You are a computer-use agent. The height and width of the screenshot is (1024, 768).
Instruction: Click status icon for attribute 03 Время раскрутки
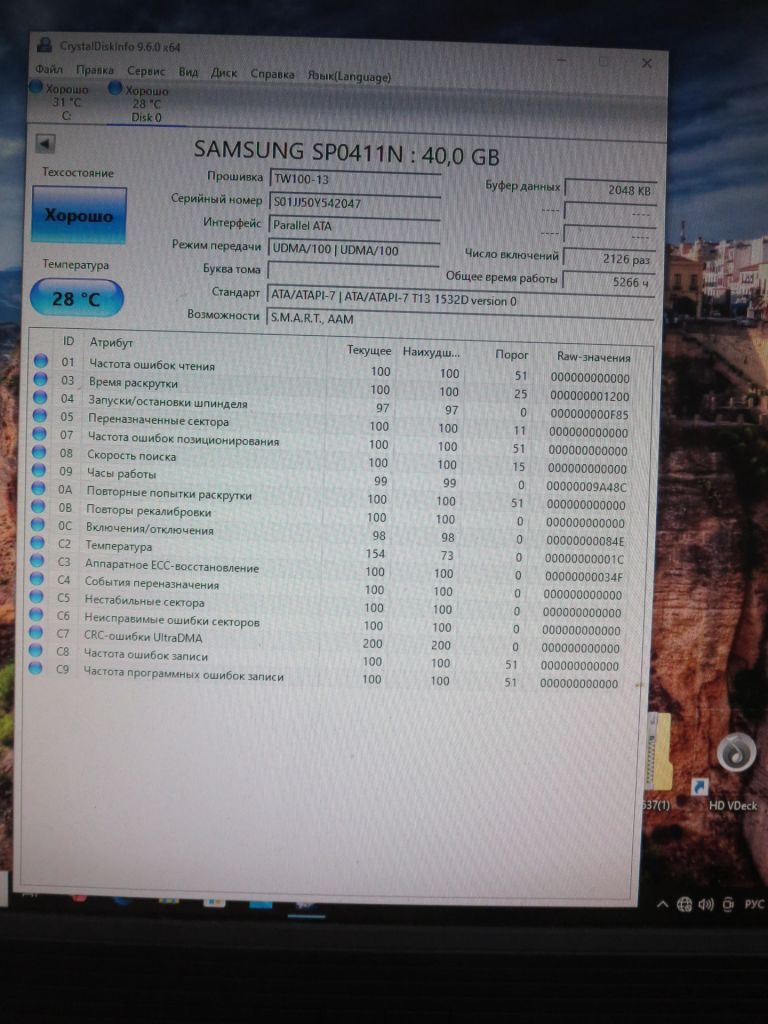click(x=40, y=379)
